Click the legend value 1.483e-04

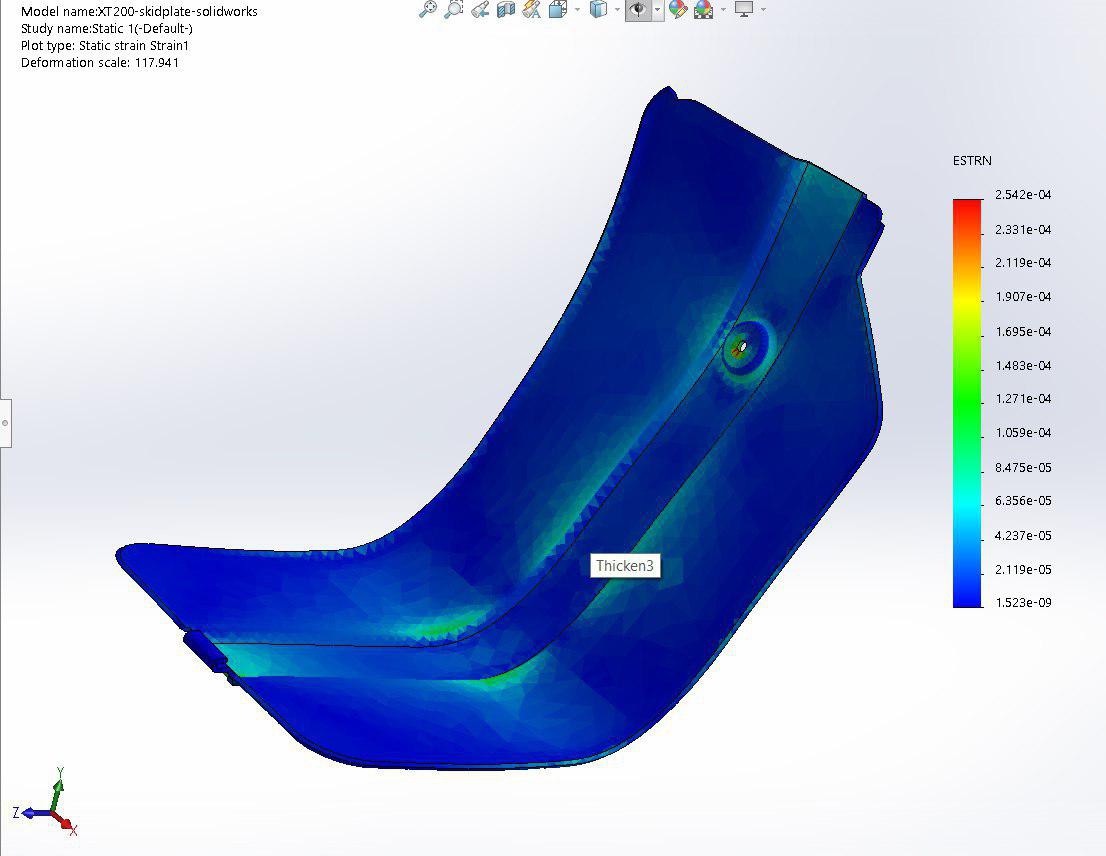(x=1023, y=365)
